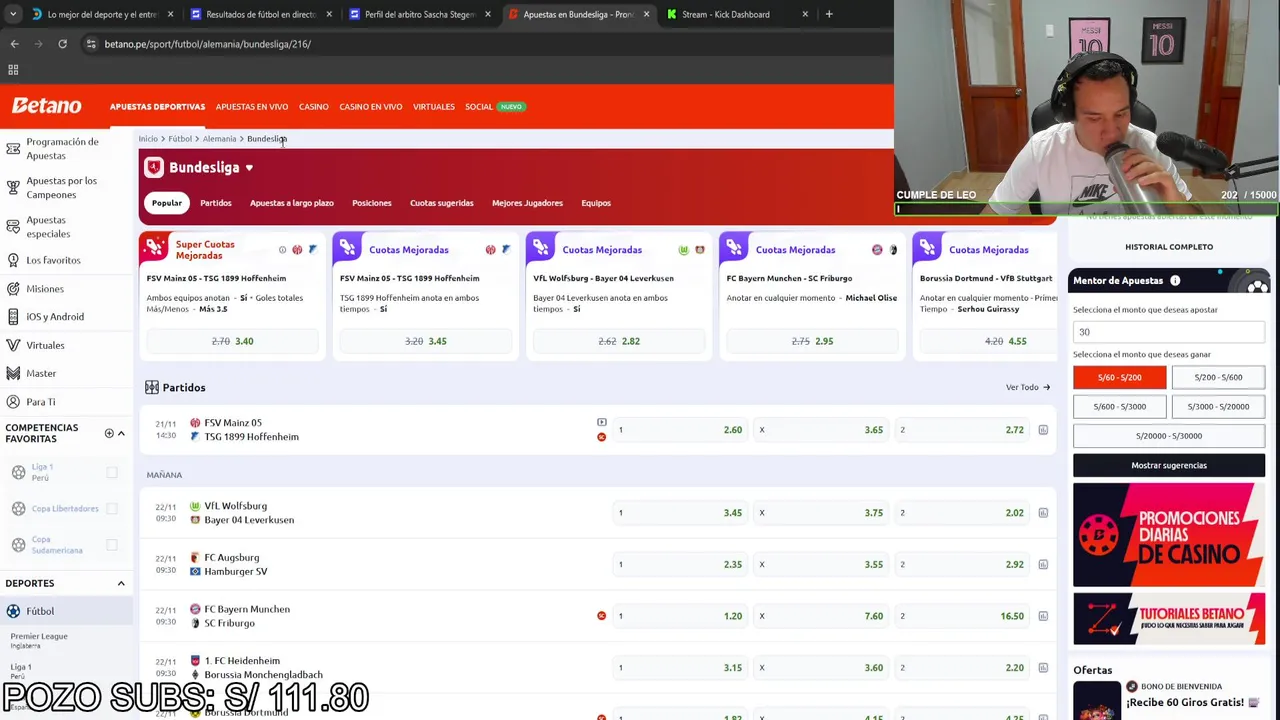Edit the bet amount field showing 30
1280x720 pixels.
(1169, 332)
